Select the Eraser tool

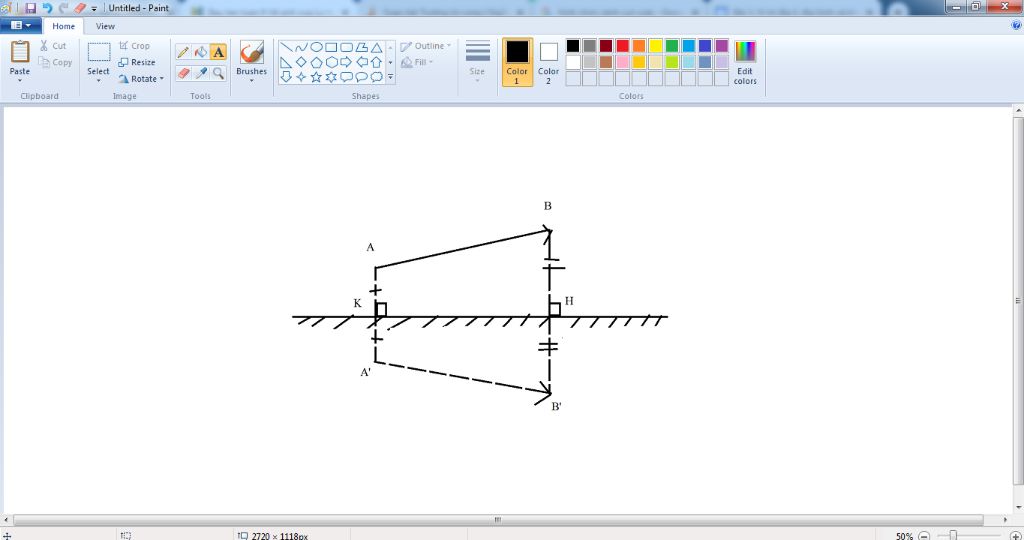[184, 73]
